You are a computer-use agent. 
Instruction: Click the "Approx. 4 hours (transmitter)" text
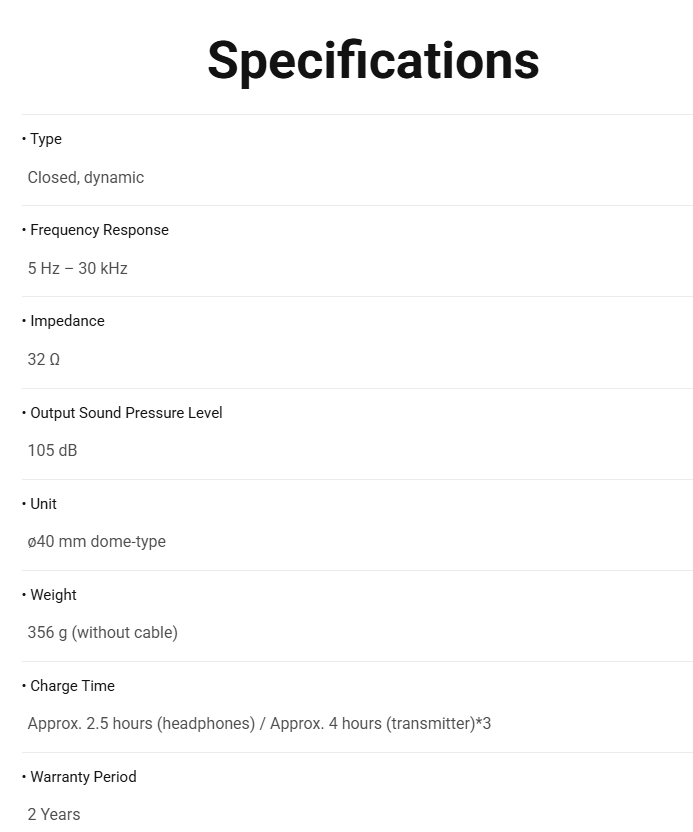[372, 723]
